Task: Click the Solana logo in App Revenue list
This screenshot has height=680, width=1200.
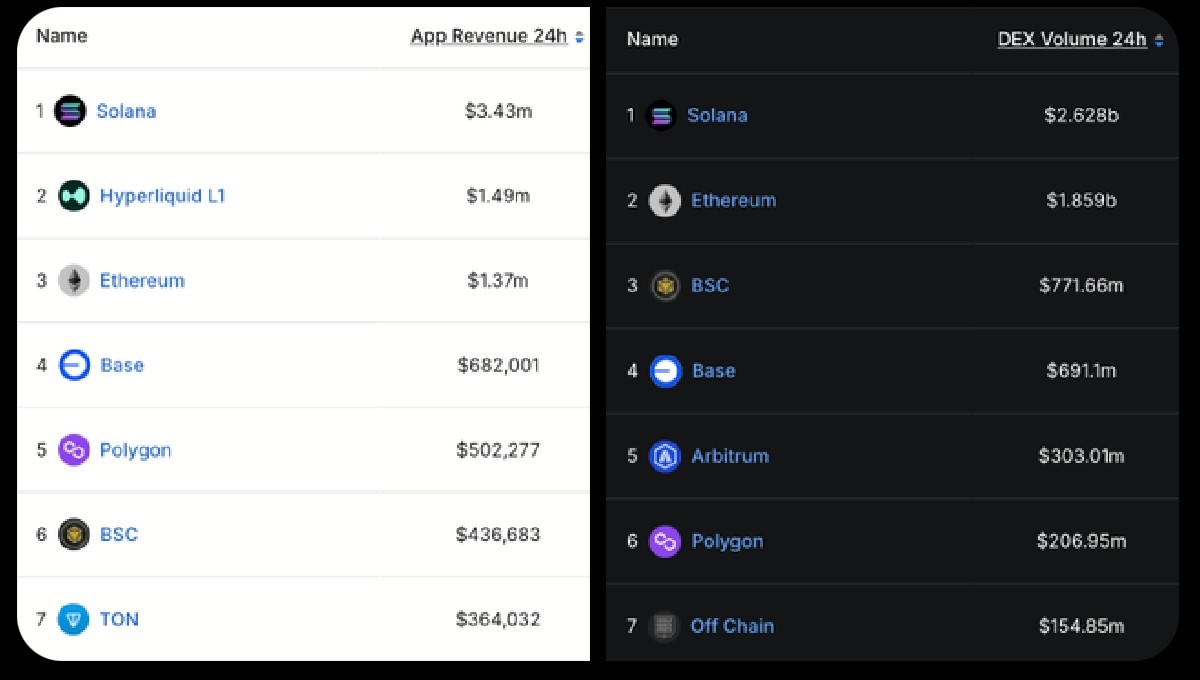Action: pyautogui.click(x=69, y=111)
